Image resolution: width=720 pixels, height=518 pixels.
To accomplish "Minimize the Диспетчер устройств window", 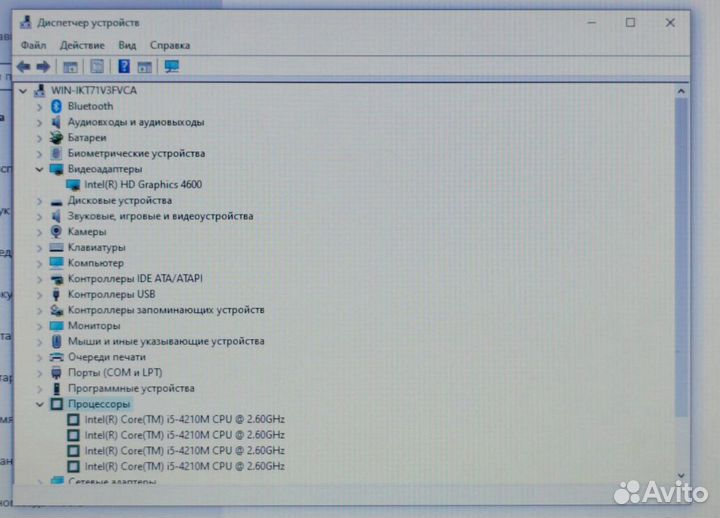I will (592, 23).
